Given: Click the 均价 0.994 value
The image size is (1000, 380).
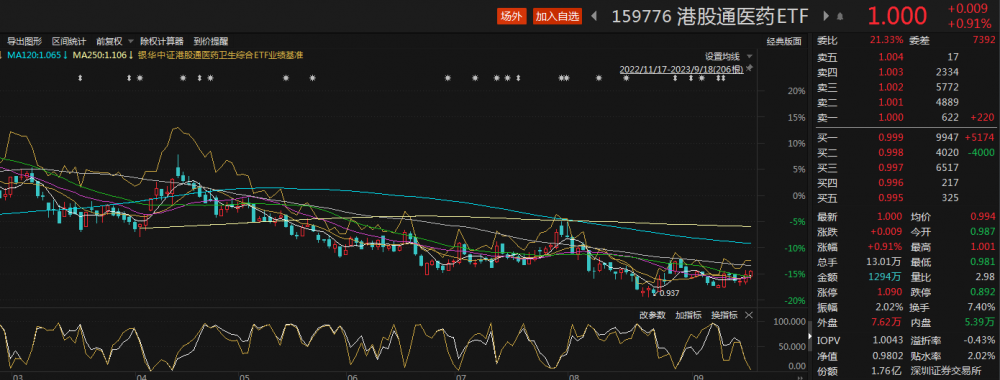Looking at the screenshot, I should point(983,217).
